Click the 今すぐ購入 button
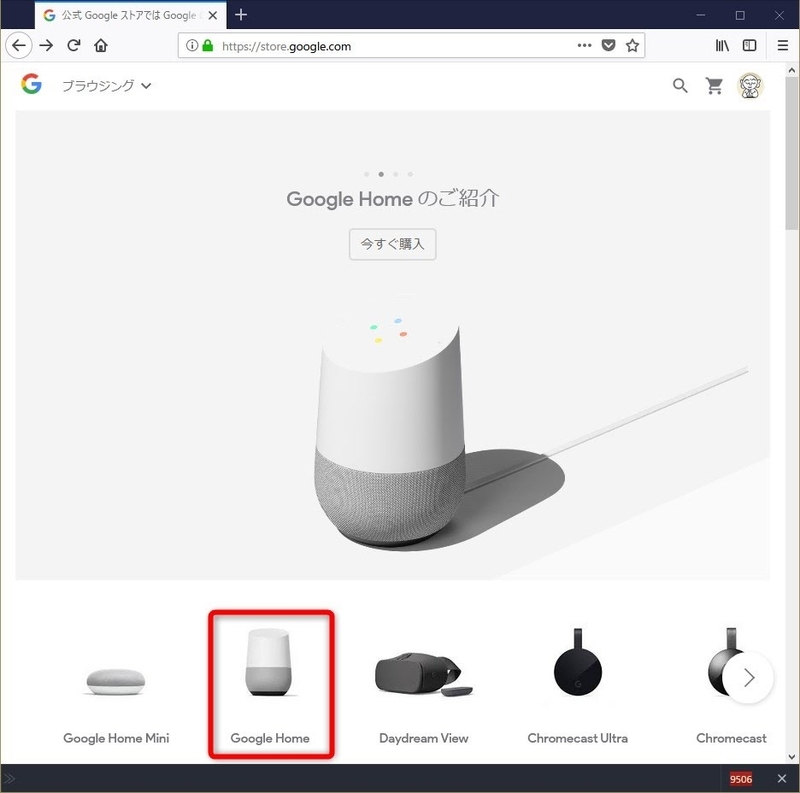This screenshot has height=793, width=800. [x=392, y=244]
